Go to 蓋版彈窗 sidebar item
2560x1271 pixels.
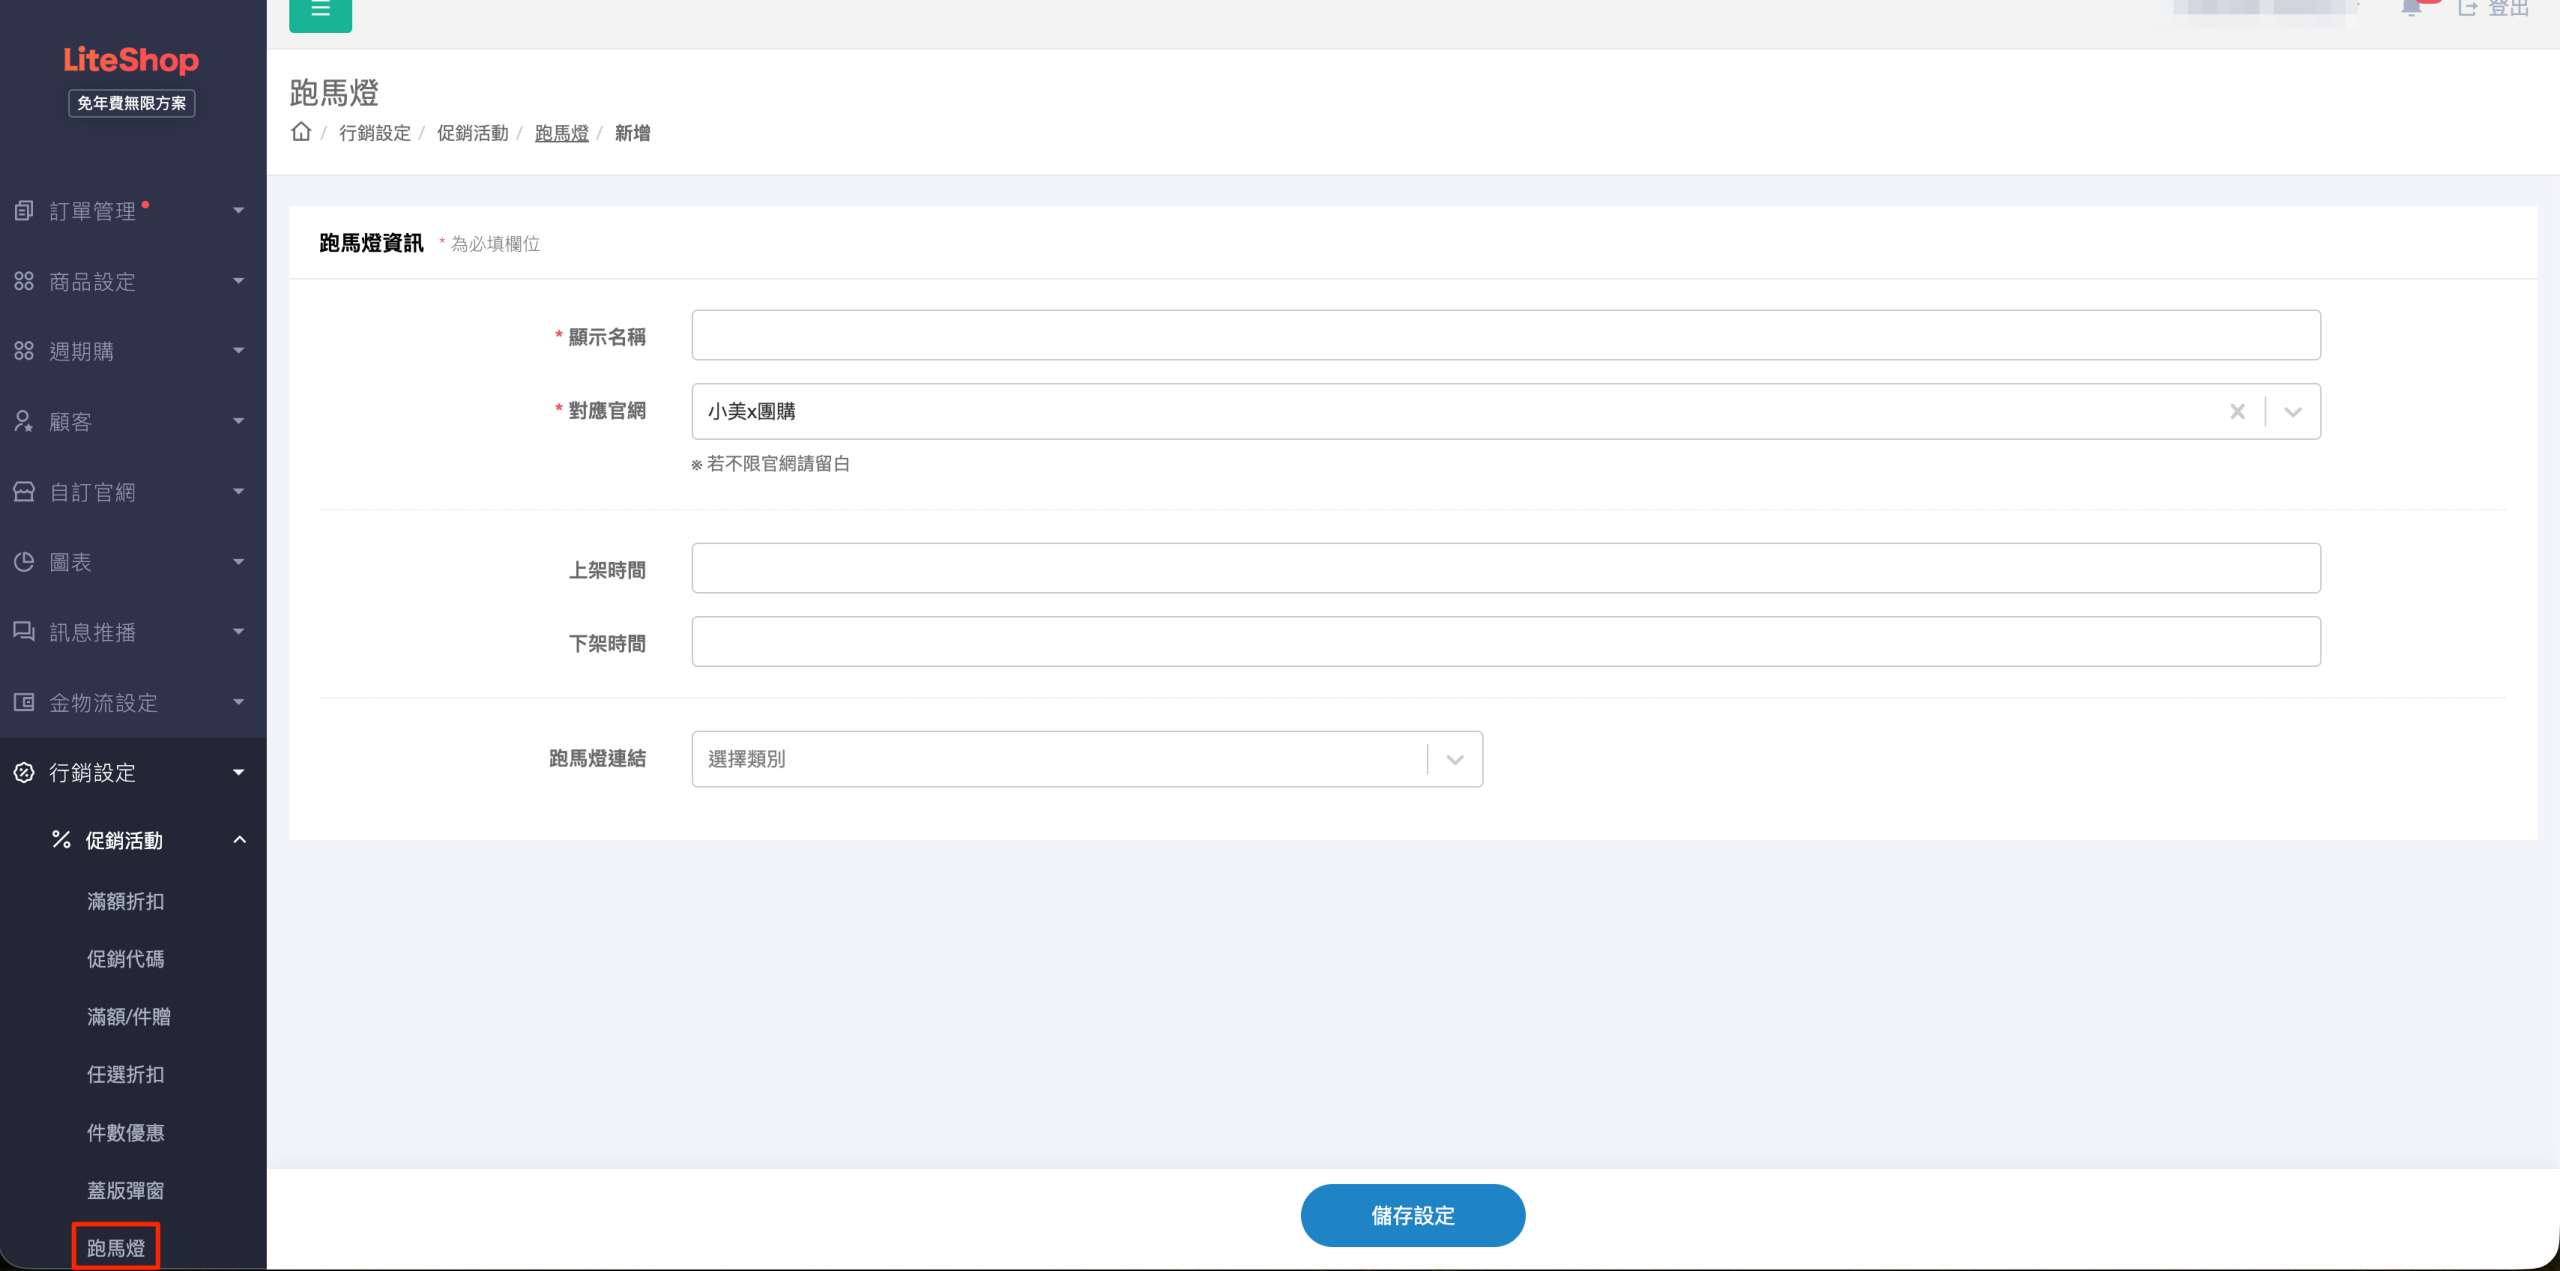click(125, 1190)
